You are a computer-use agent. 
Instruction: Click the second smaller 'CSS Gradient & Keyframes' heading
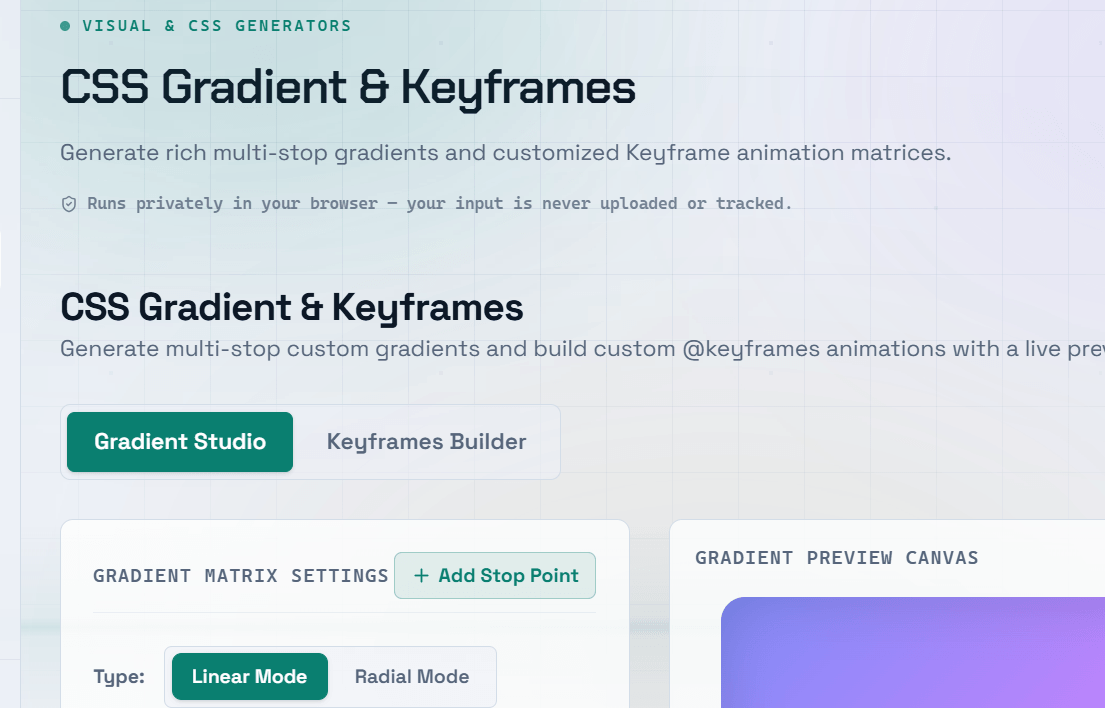(x=292, y=308)
